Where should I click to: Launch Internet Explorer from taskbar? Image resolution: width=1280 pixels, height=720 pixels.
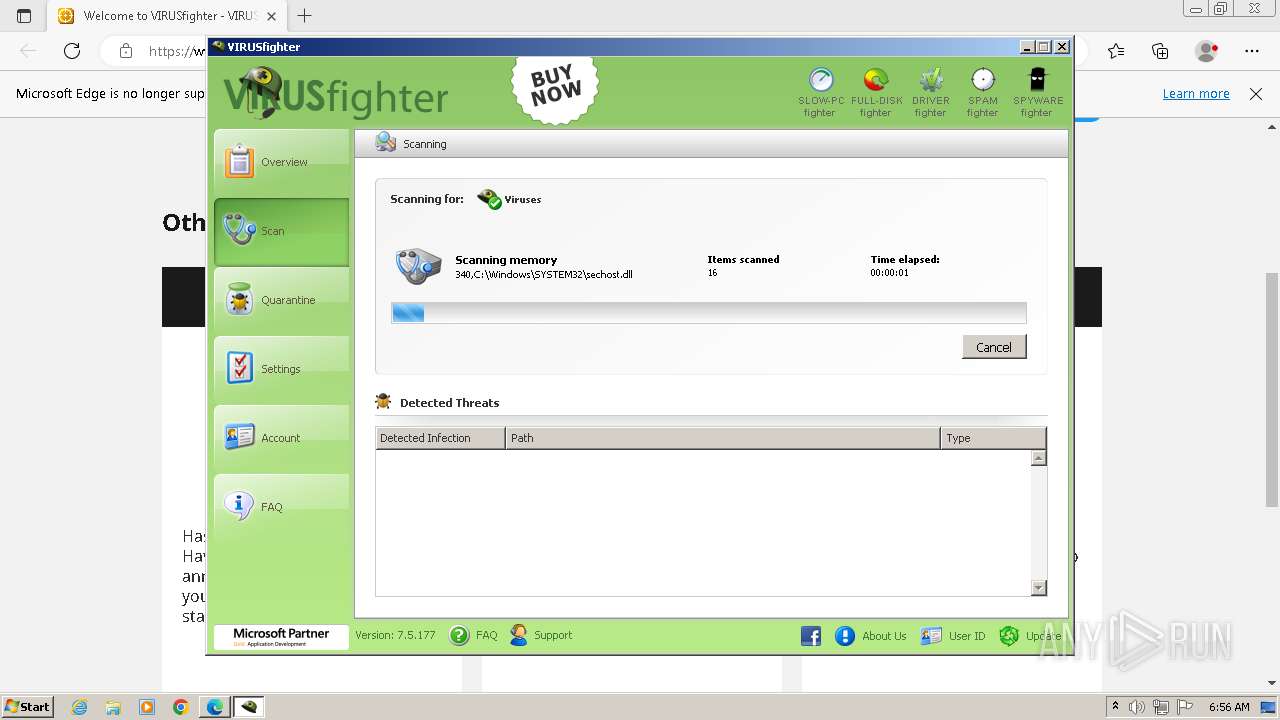click(79, 707)
